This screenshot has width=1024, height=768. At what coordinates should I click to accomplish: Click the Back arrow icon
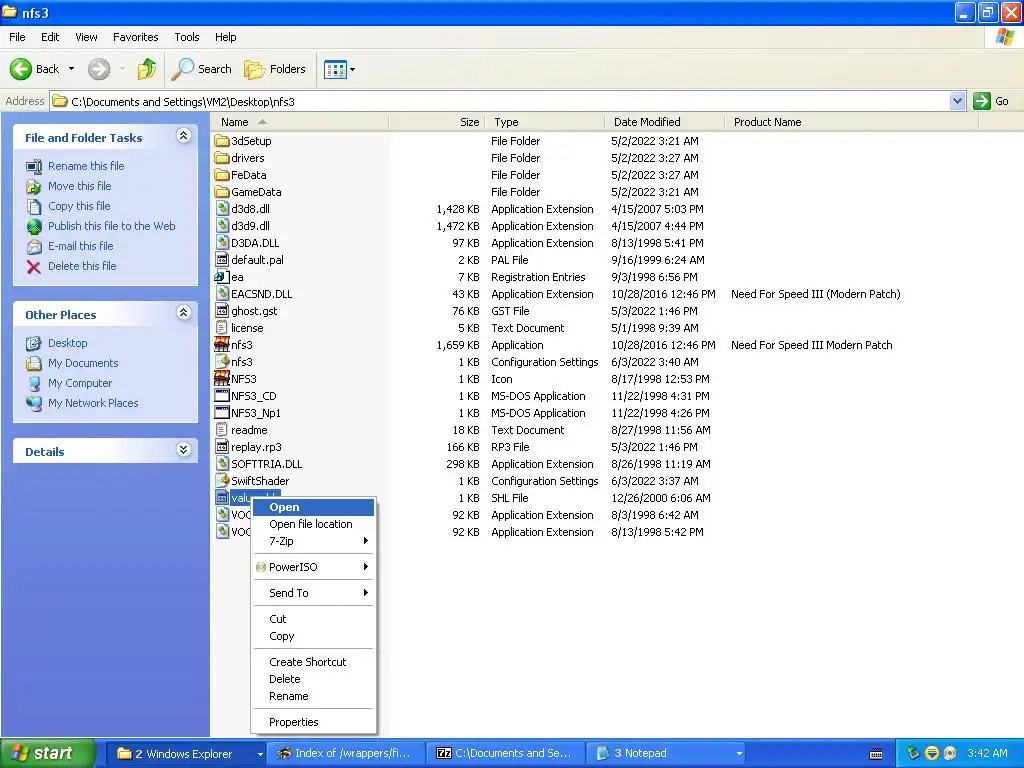coord(20,69)
